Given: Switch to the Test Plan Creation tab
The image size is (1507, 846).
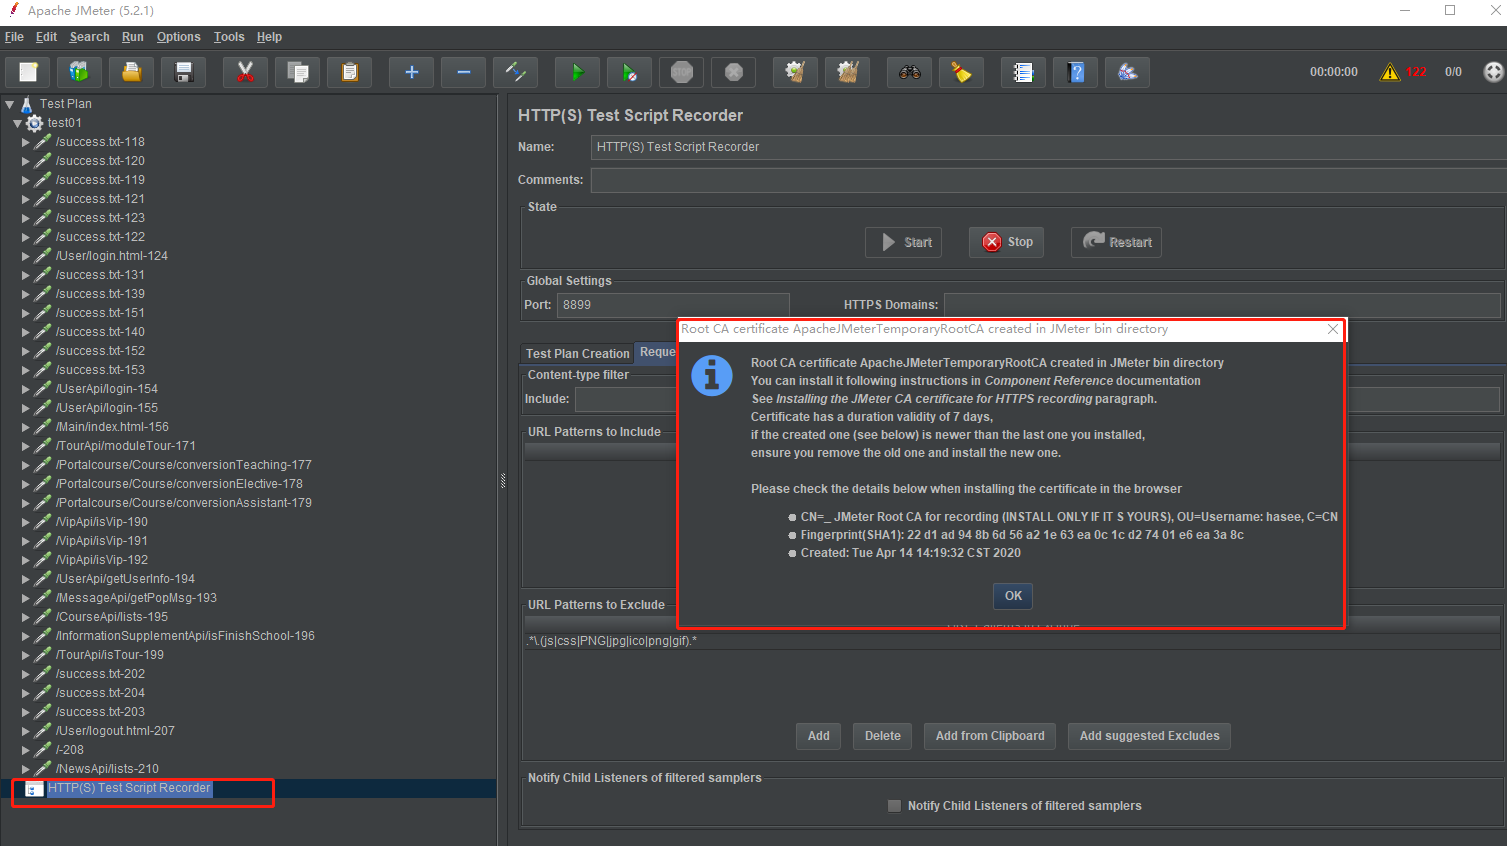Looking at the screenshot, I should click(578, 354).
